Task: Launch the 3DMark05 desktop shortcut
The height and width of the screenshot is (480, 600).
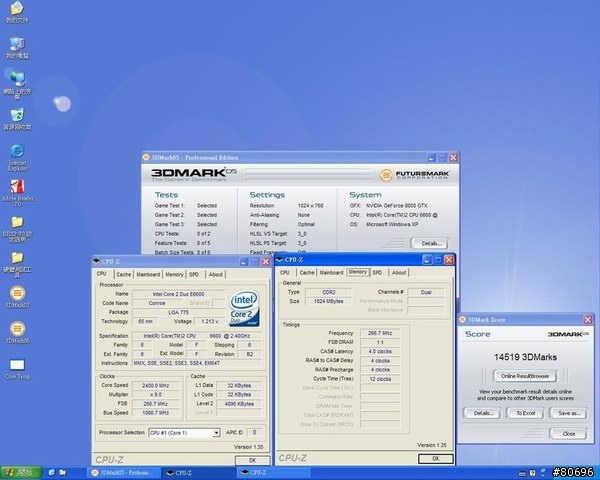Action: [x=17, y=297]
